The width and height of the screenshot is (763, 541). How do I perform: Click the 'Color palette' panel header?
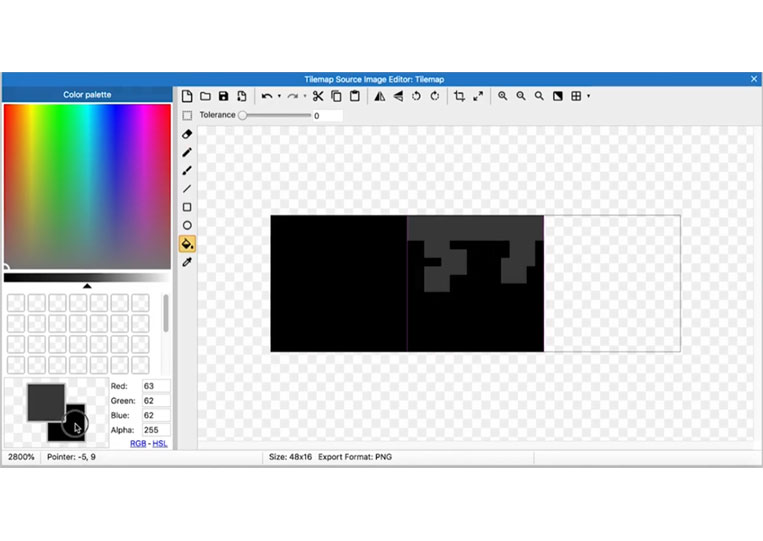coord(87,94)
